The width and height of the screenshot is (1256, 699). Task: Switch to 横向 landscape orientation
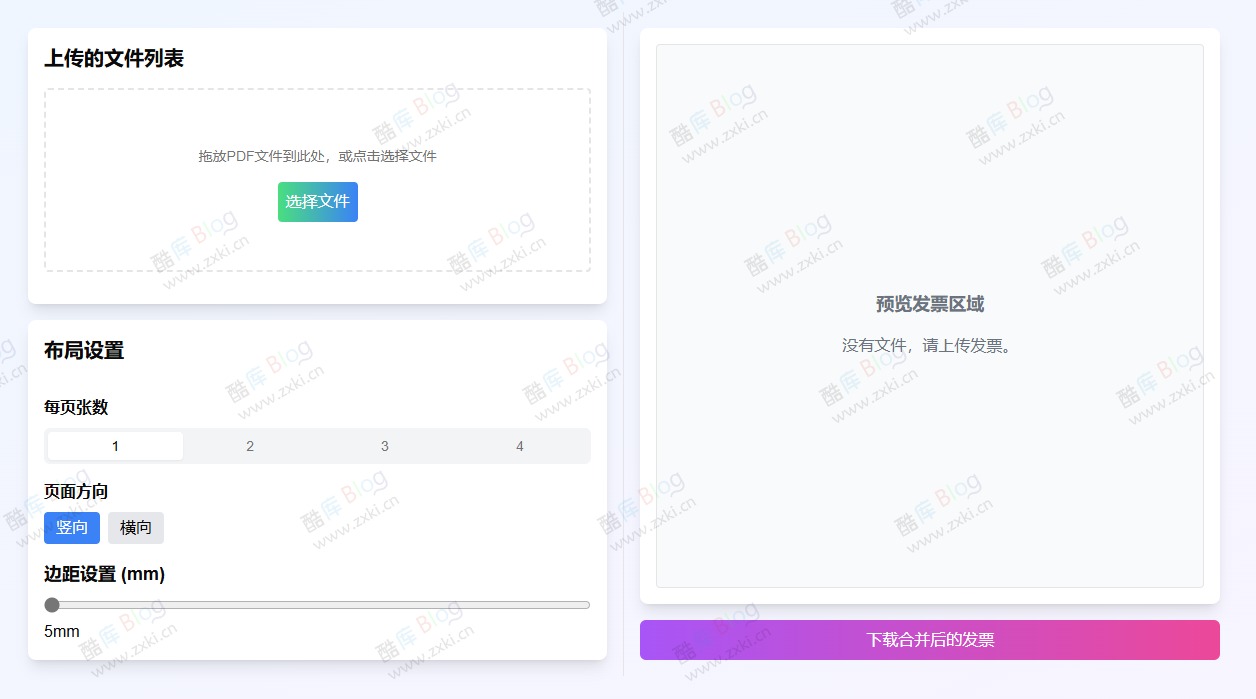[x=135, y=527]
